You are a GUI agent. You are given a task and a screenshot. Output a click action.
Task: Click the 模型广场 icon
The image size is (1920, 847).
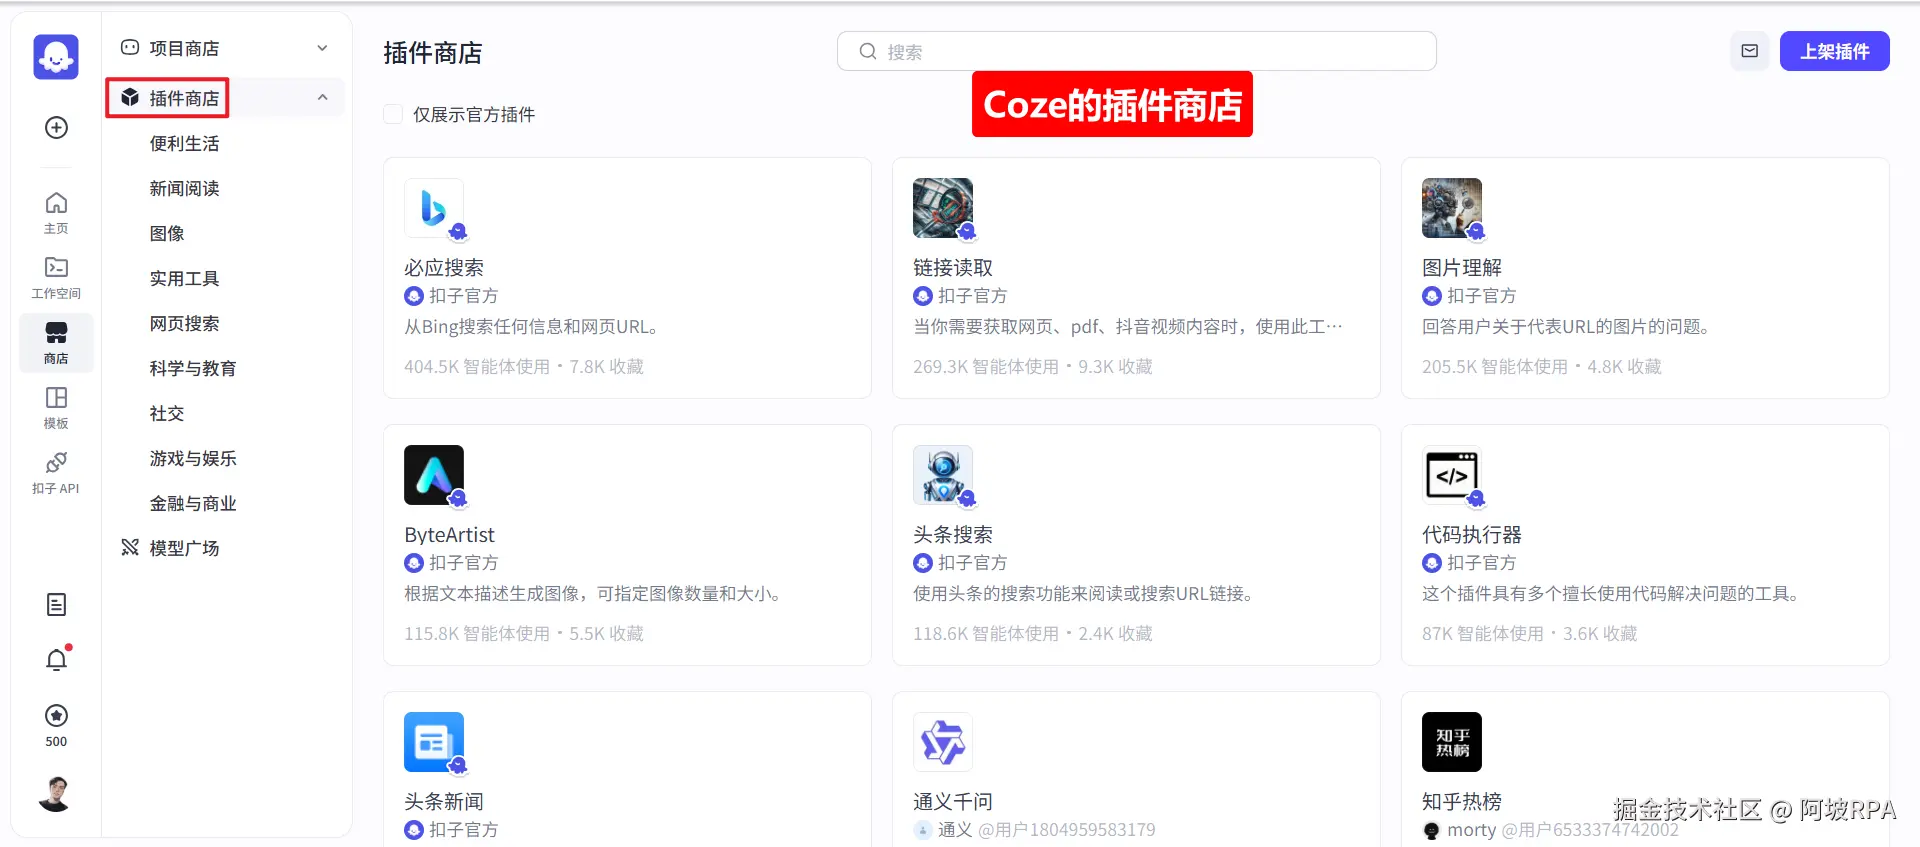[x=130, y=547]
